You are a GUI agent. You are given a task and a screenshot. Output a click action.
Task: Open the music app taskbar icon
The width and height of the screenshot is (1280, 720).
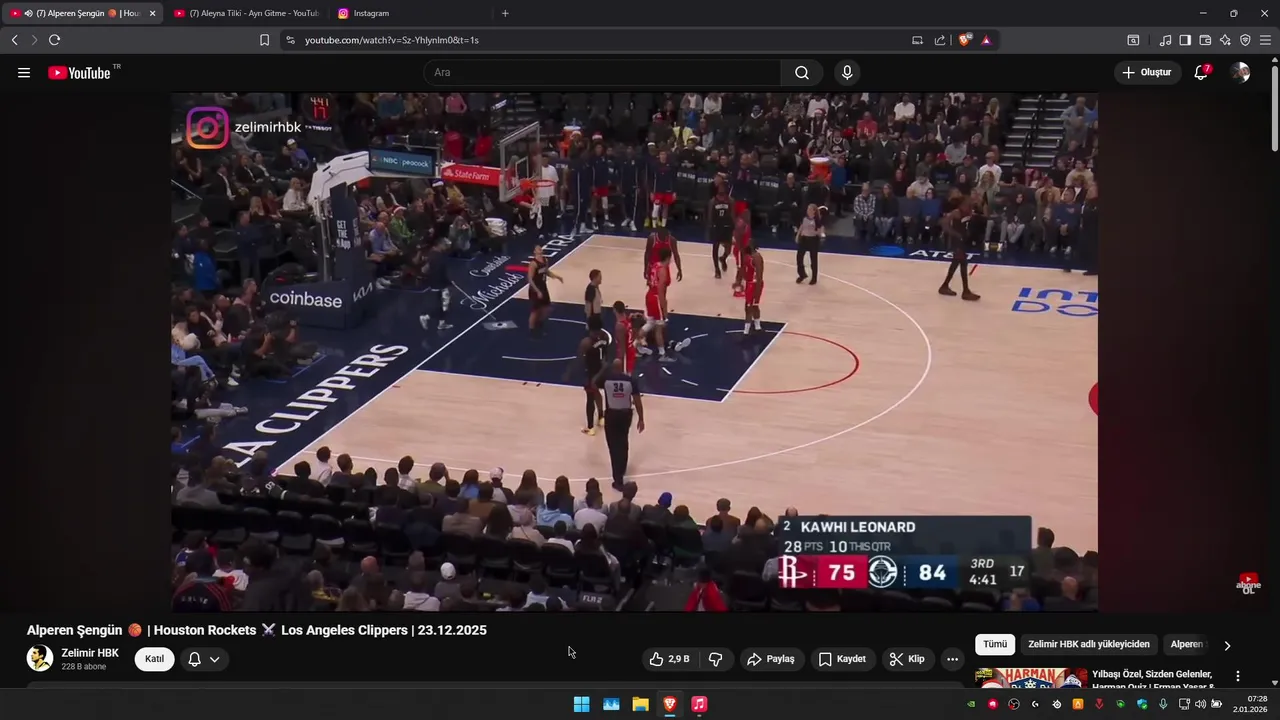[x=700, y=704]
